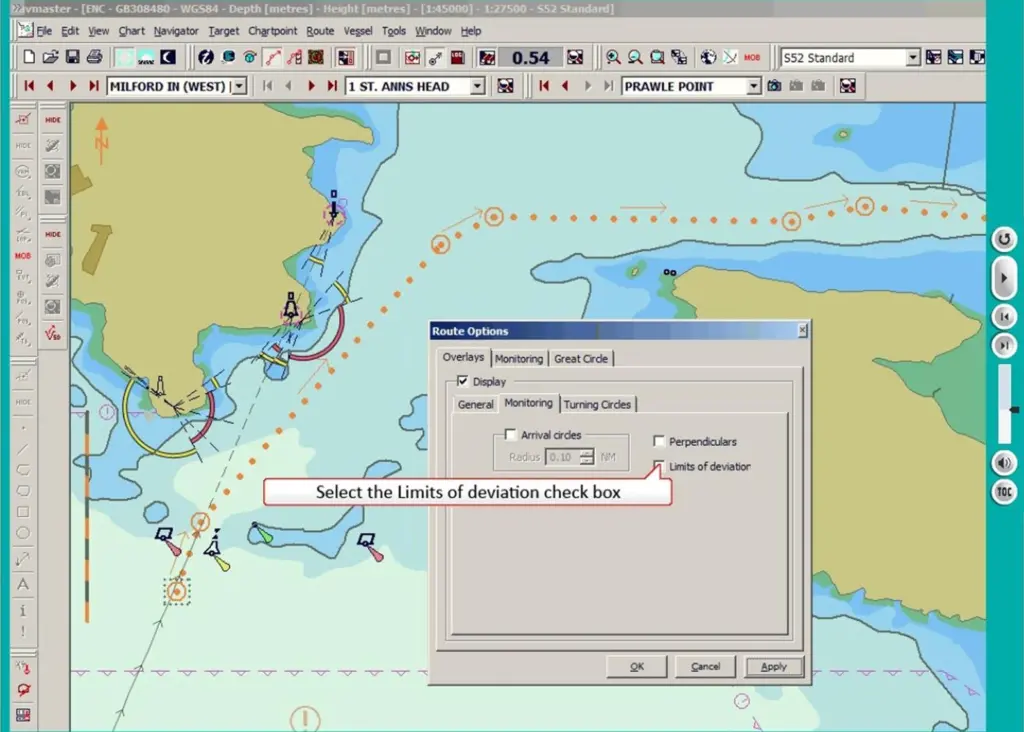Switch to the Overlays tab
The image size is (1024, 732).
(463, 357)
